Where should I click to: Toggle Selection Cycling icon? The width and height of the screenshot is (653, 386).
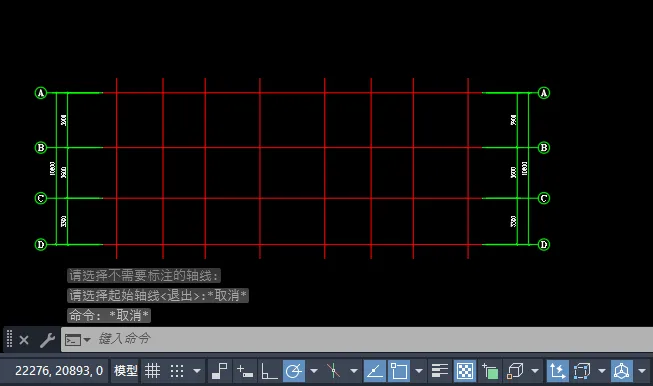[x=490, y=371]
